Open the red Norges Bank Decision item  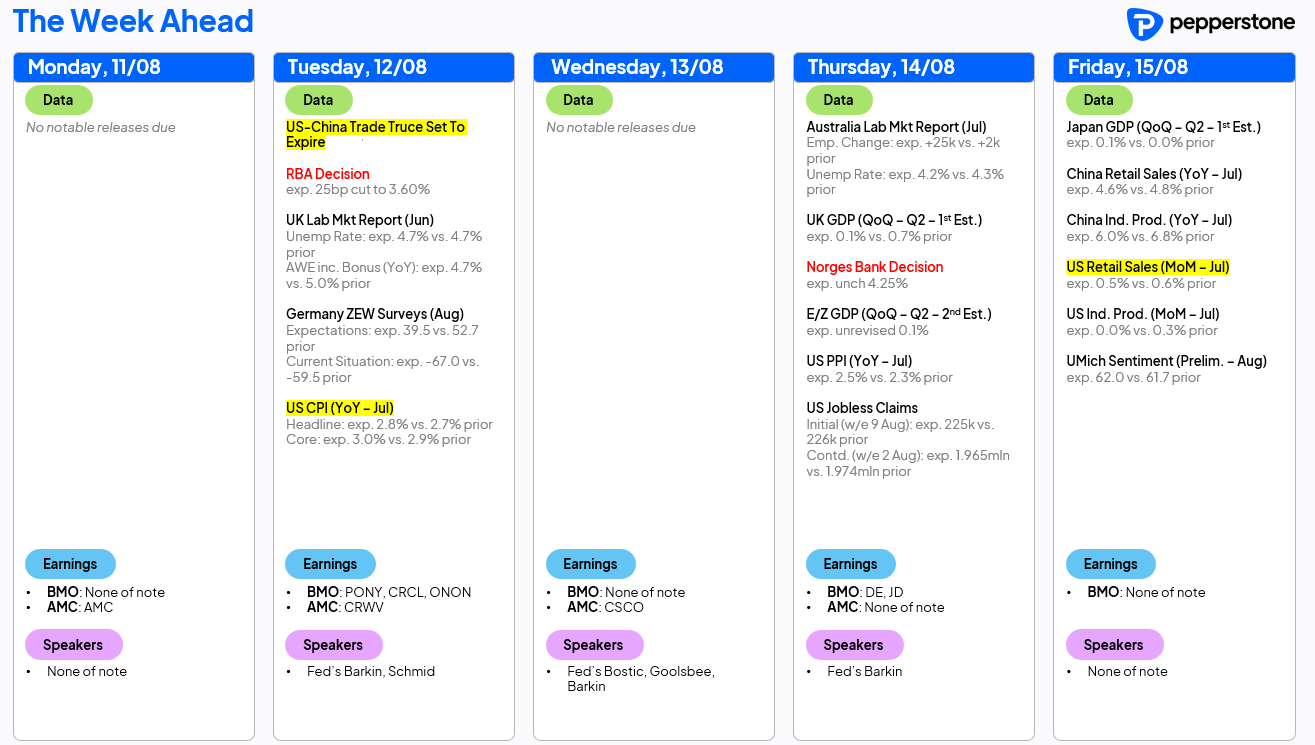point(875,267)
